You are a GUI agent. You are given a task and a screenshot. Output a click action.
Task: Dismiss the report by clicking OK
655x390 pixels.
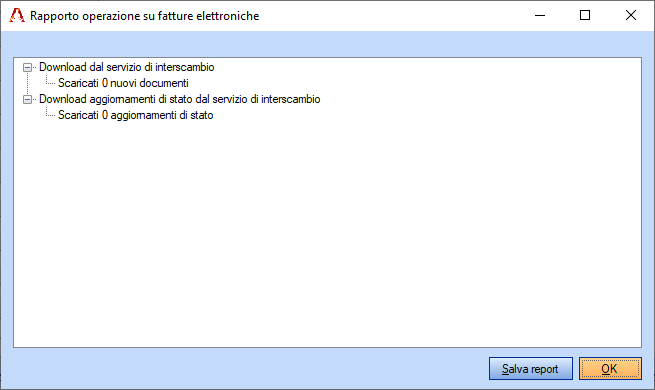(610, 369)
